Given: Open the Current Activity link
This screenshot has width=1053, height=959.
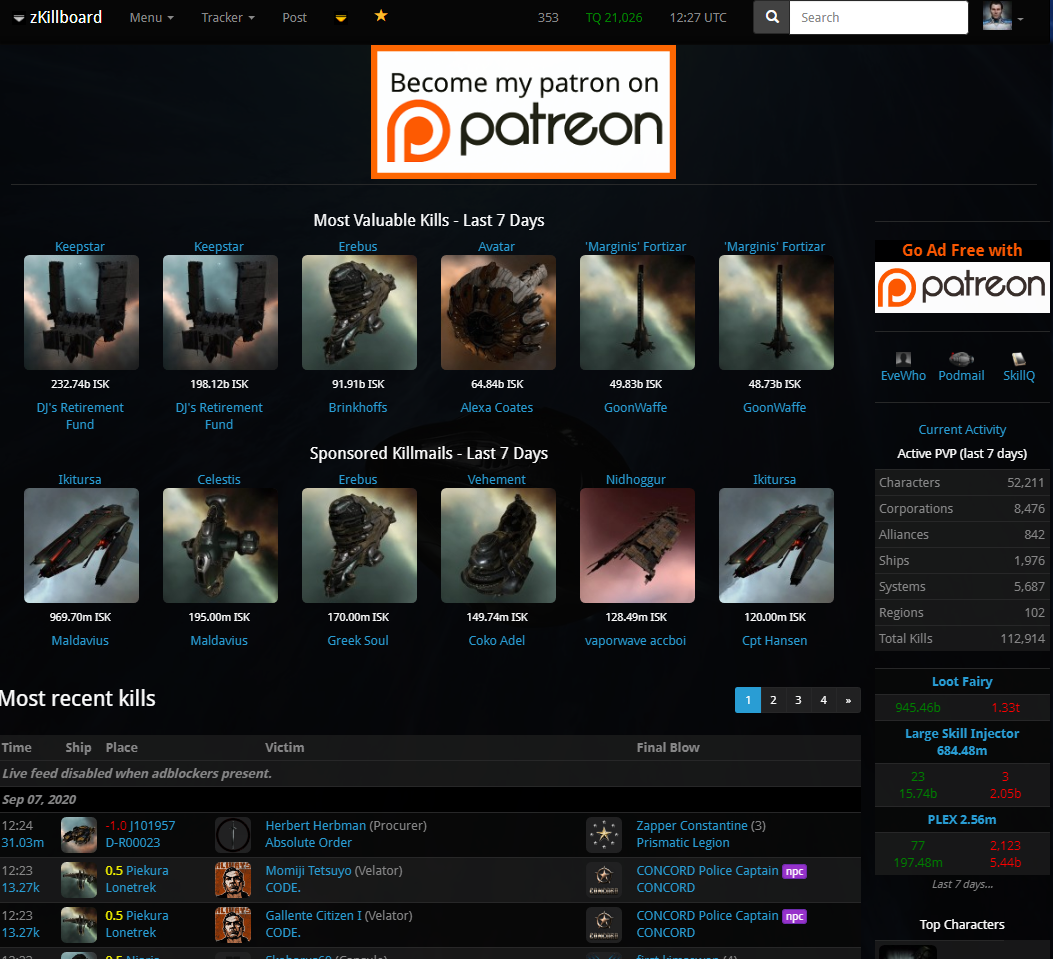Looking at the screenshot, I should coord(962,430).
